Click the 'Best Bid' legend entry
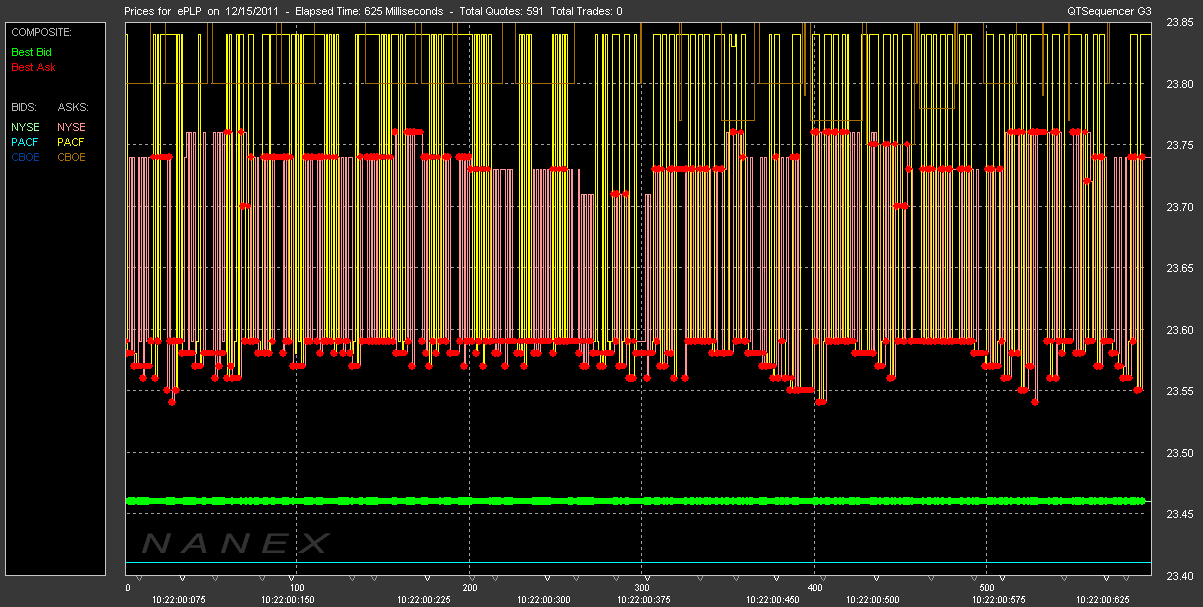This screenshot has width=1203, height=607. point(31,50)
